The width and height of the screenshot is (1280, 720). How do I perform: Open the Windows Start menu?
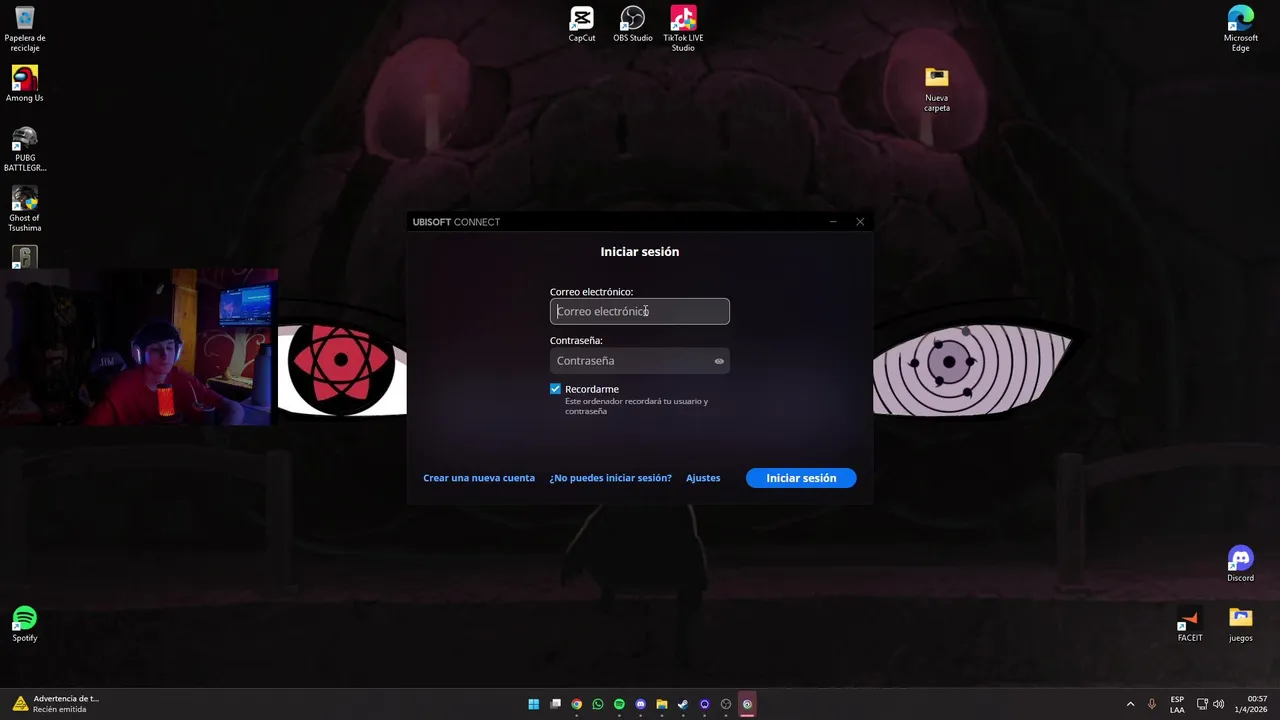click(x=534, y=704)
